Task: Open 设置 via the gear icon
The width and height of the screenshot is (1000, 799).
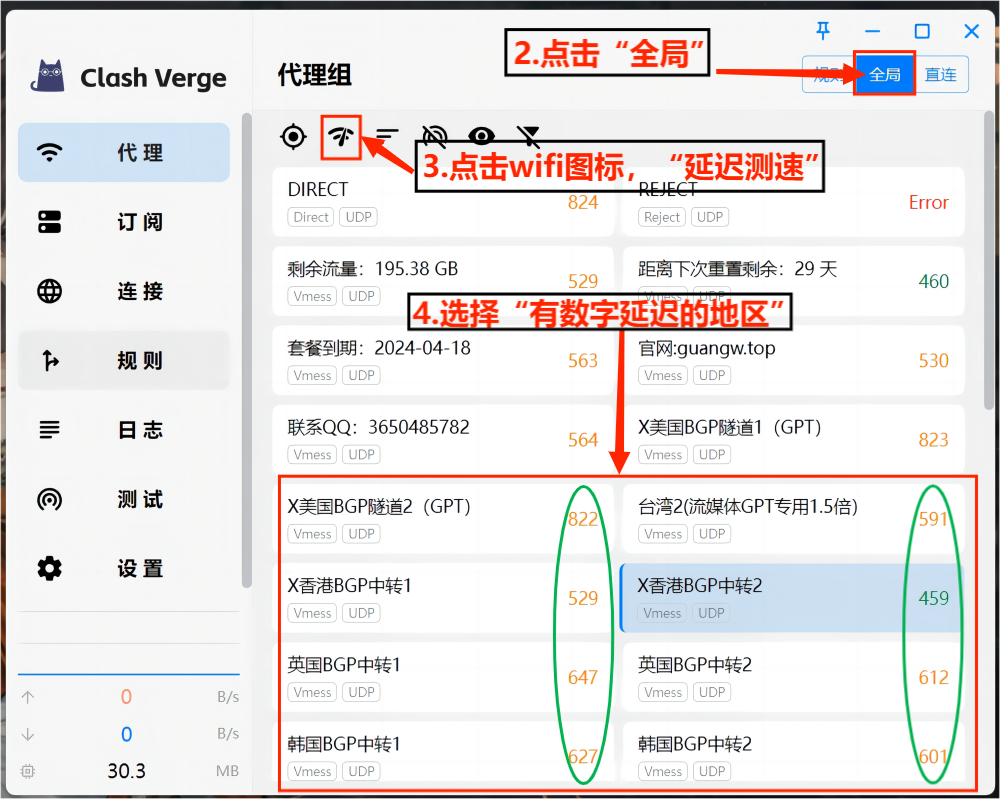Action: (x=49, y=569)
